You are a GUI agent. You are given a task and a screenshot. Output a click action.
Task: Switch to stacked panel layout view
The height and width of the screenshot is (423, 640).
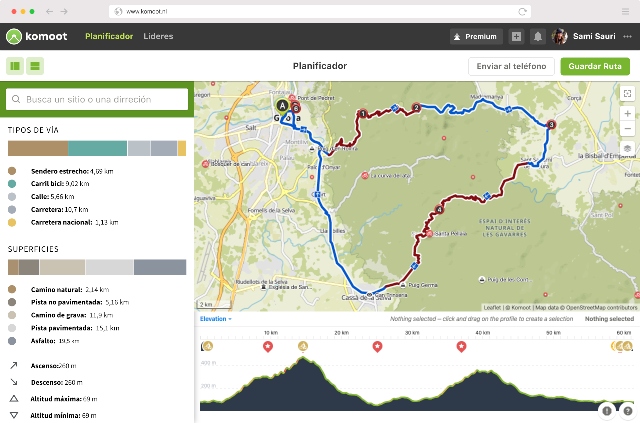tap(35, 66)
